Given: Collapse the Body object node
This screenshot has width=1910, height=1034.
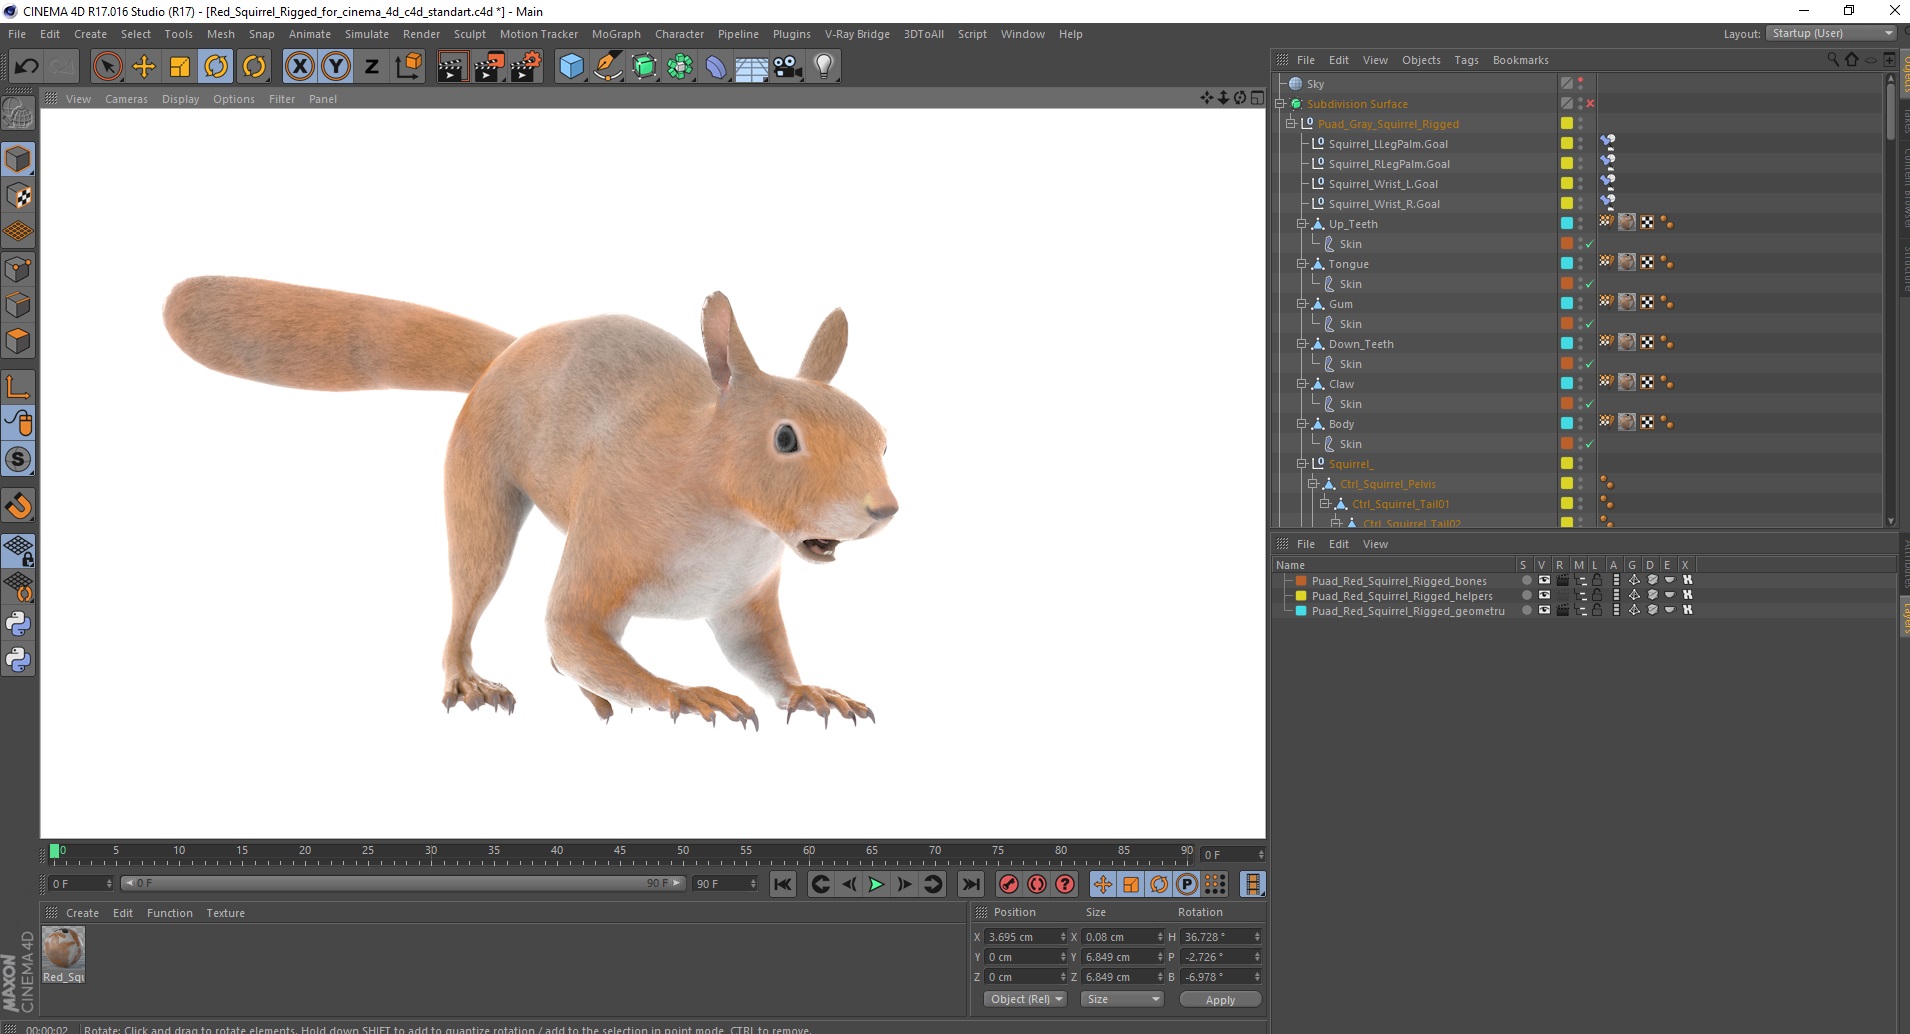Looking at the screenshot, I should pos(1302,424).
